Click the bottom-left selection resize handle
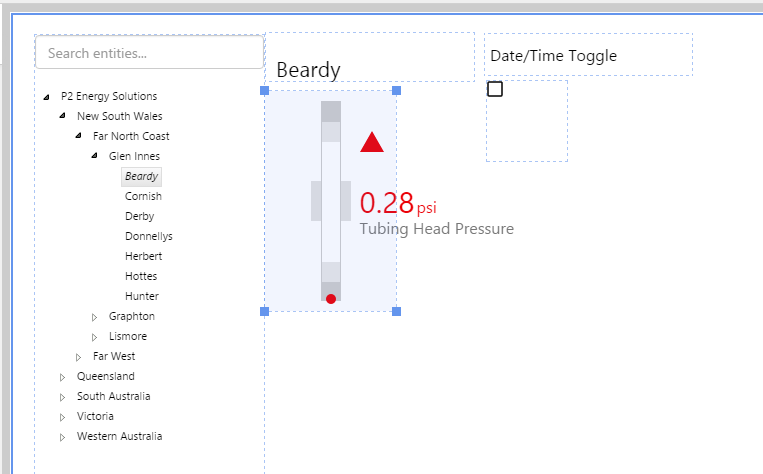Image resolution: width=763 pixels, height=474 pixels. [265, 312]
